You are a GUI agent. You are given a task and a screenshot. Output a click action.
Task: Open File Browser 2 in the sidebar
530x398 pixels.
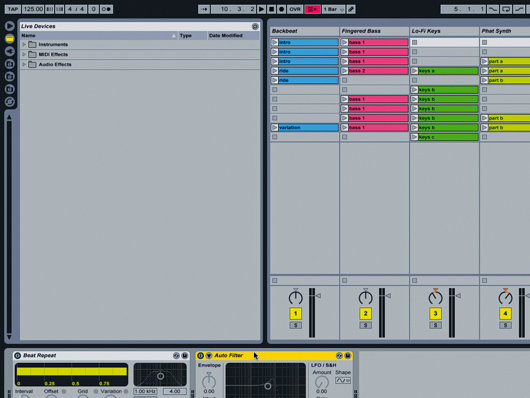tap(9, 76)
